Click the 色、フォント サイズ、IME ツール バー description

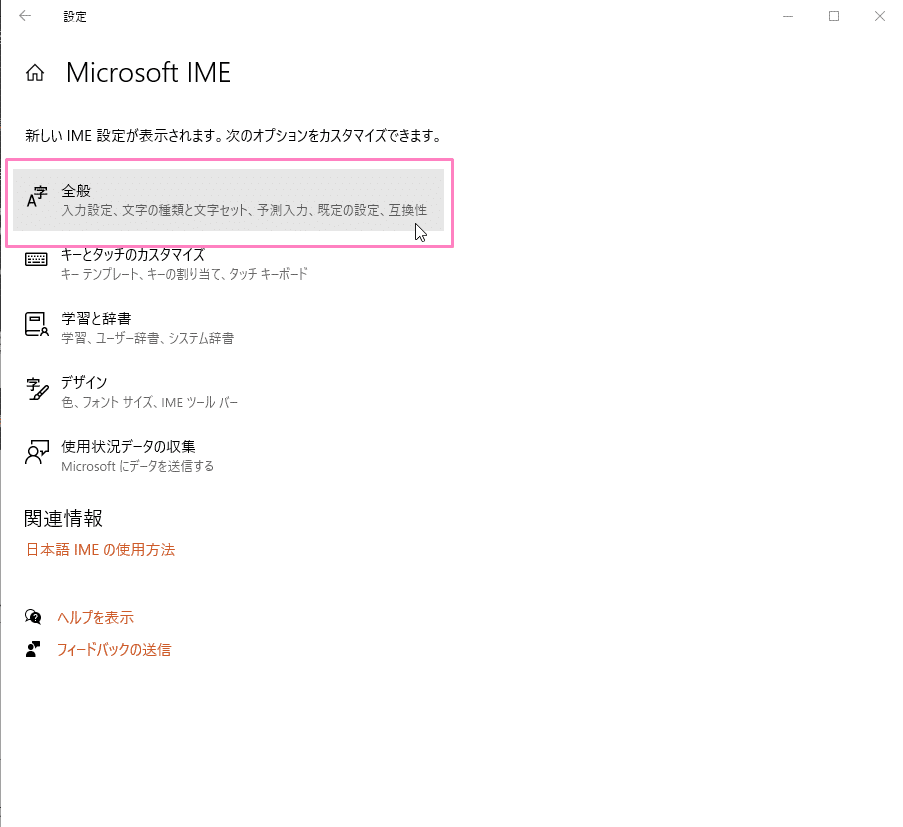click(x=149, y=402)
